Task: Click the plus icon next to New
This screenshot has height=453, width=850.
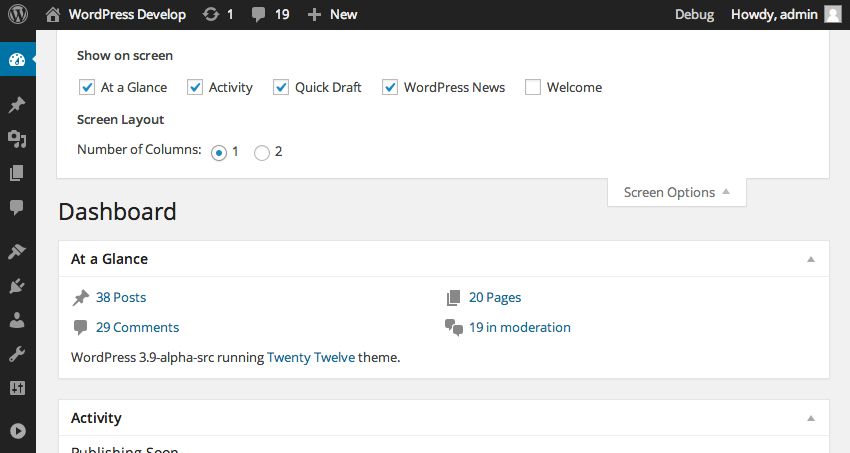Action: pos(314,15)
